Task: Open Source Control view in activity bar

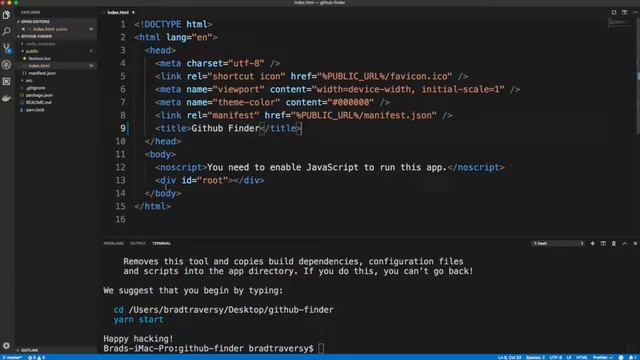Action: point(7,48)
